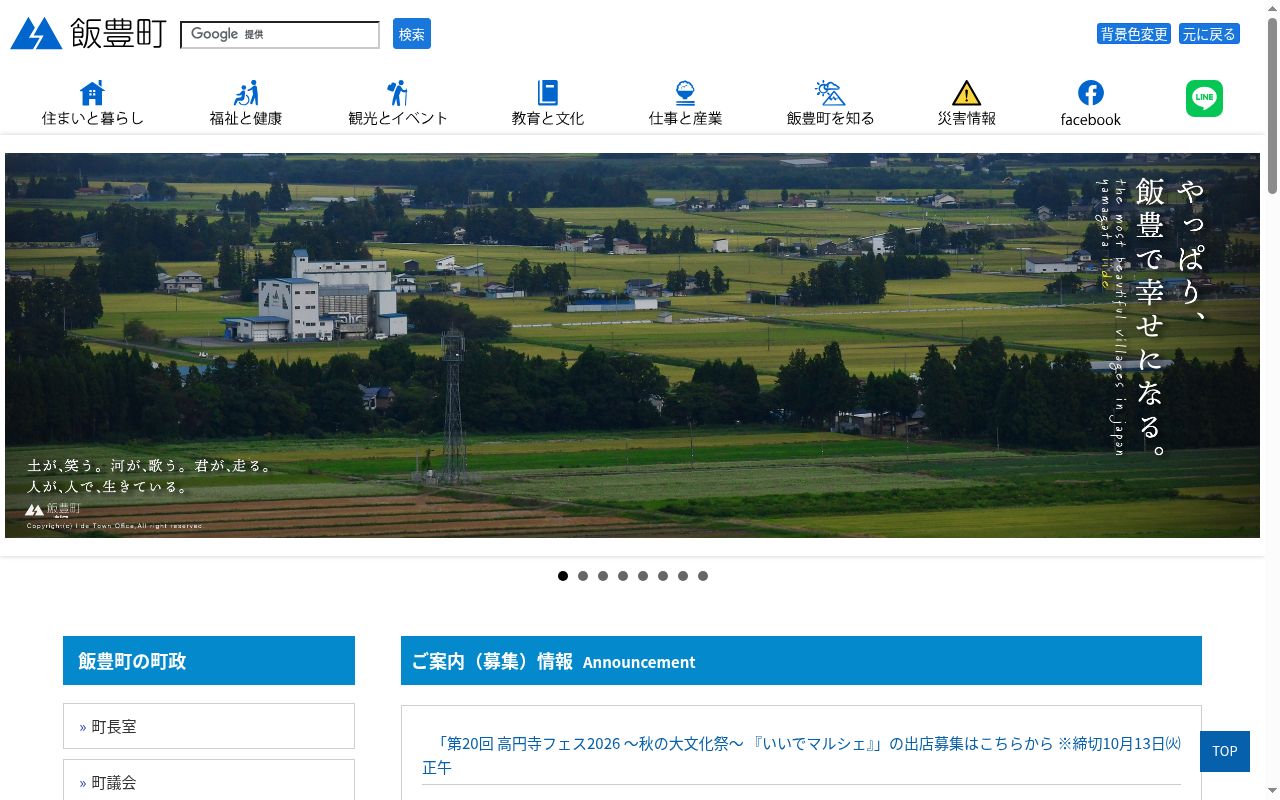Click the page vertical scrollbar thumb
The width and height of the screenshot is (1280, 800).
pos(1272,105)
